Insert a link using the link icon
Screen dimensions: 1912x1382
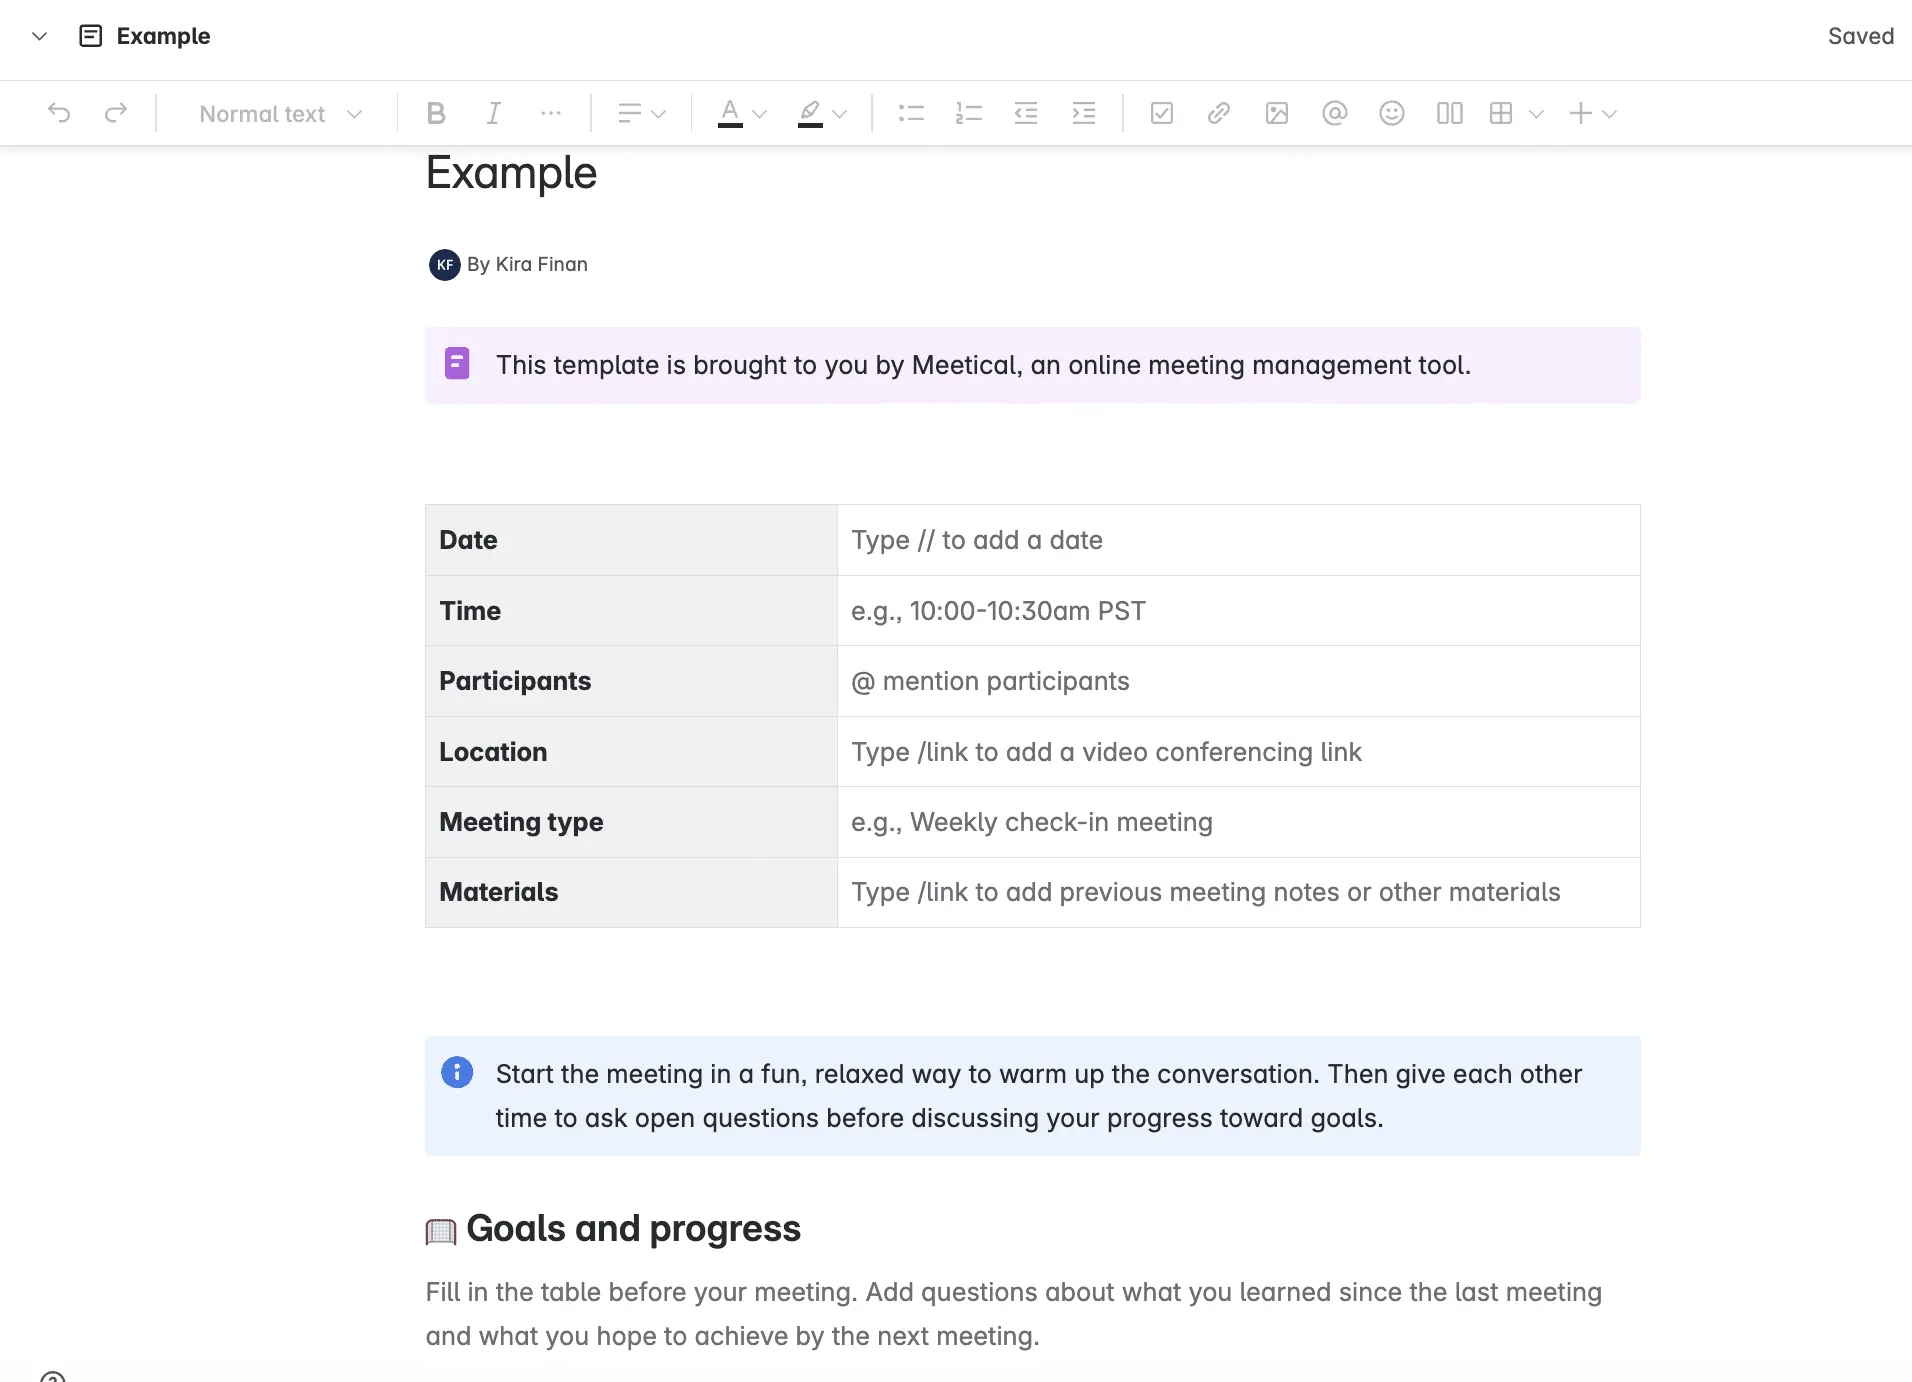1218,113
